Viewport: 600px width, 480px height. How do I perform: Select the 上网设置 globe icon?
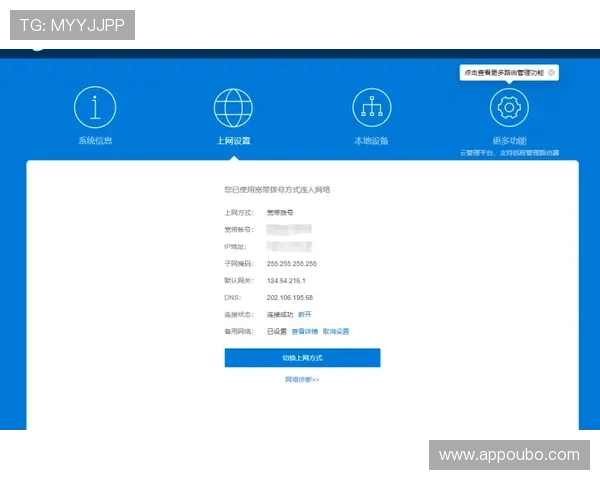coord(233,108)
